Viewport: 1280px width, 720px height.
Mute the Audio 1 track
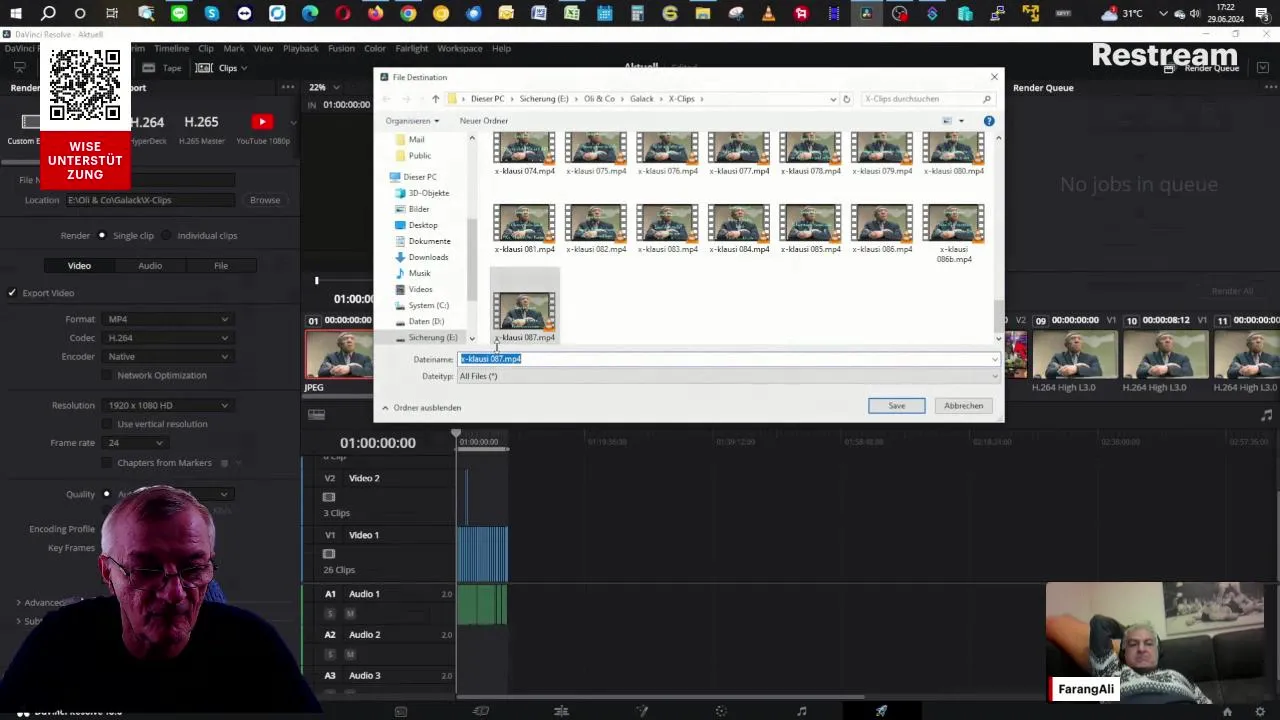350,613
